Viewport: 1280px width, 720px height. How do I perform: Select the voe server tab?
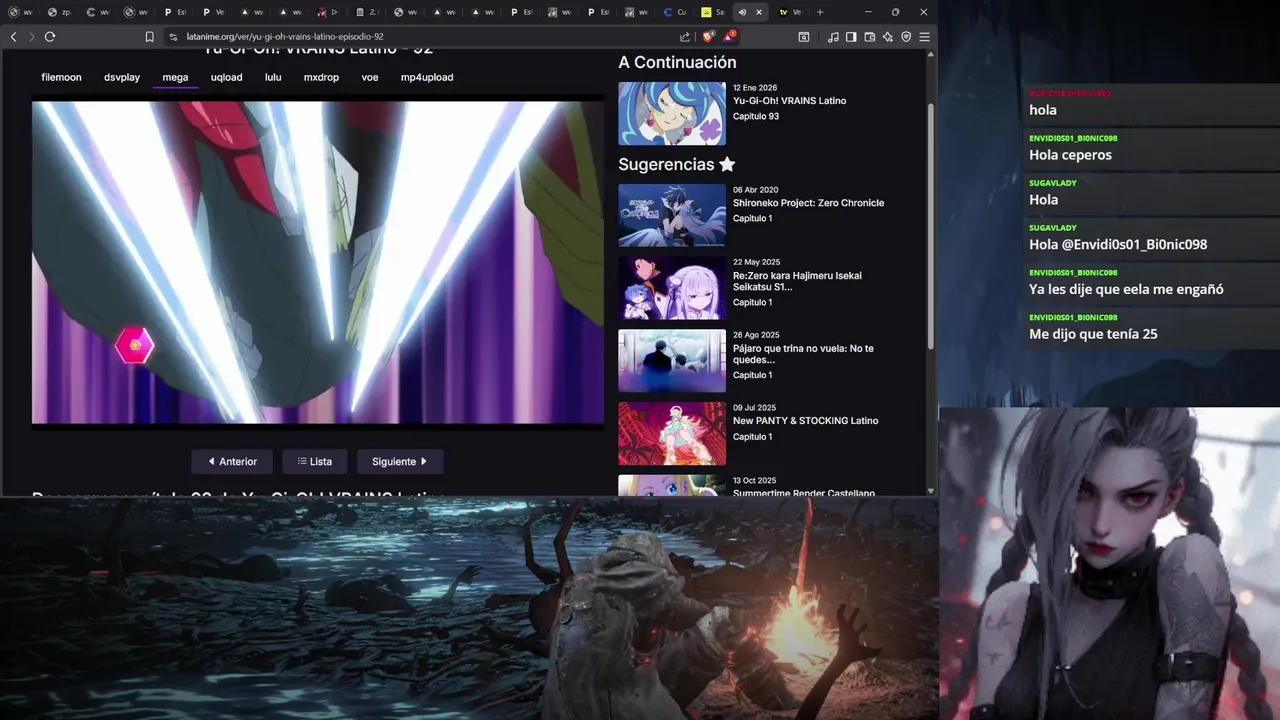[370, 77]
